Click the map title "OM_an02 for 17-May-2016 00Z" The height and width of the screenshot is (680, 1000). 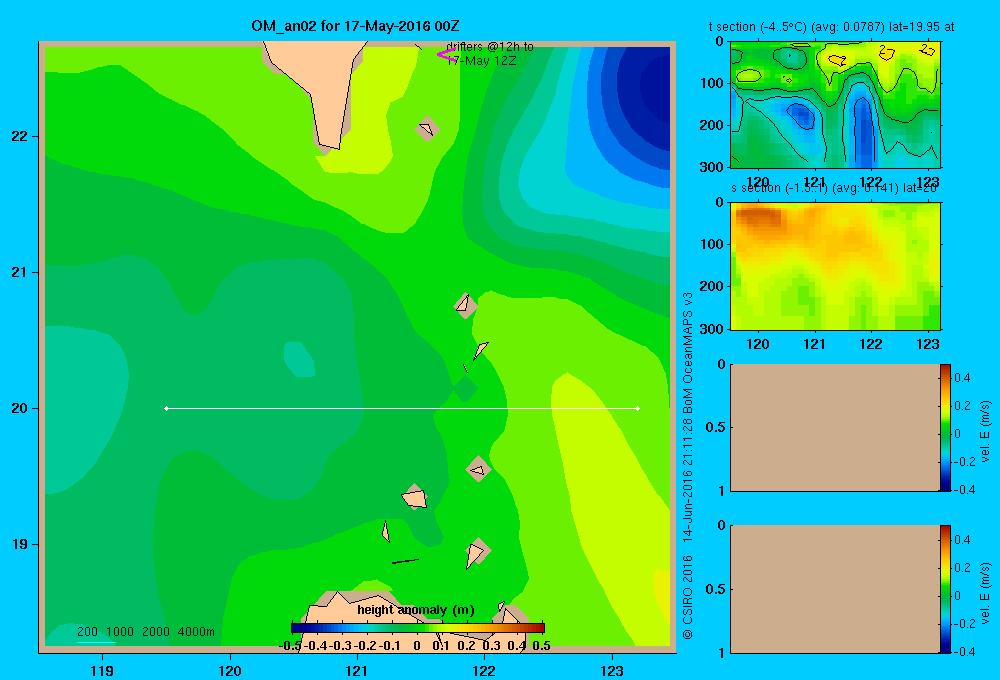355,26
